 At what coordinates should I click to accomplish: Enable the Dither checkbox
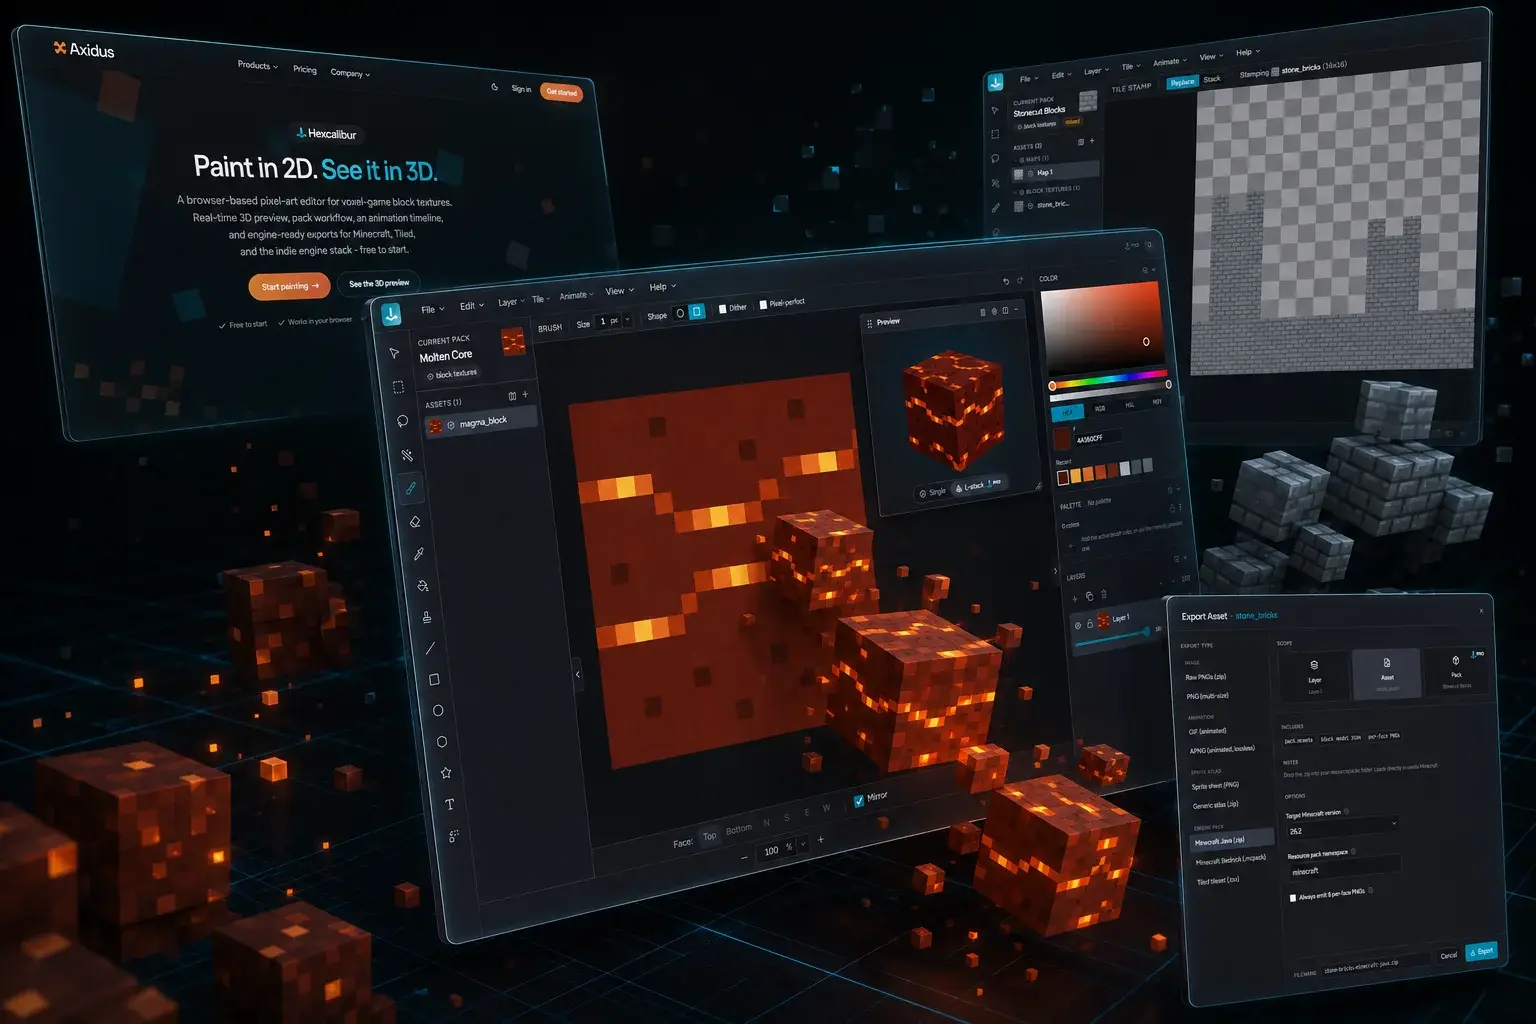click(723, 309)
